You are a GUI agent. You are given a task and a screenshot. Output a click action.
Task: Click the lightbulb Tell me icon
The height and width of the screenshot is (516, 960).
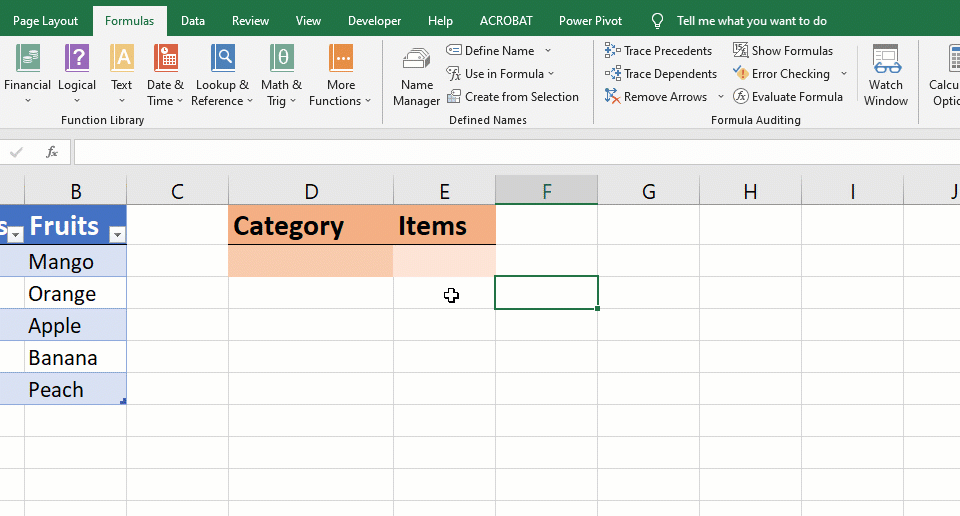657,21
